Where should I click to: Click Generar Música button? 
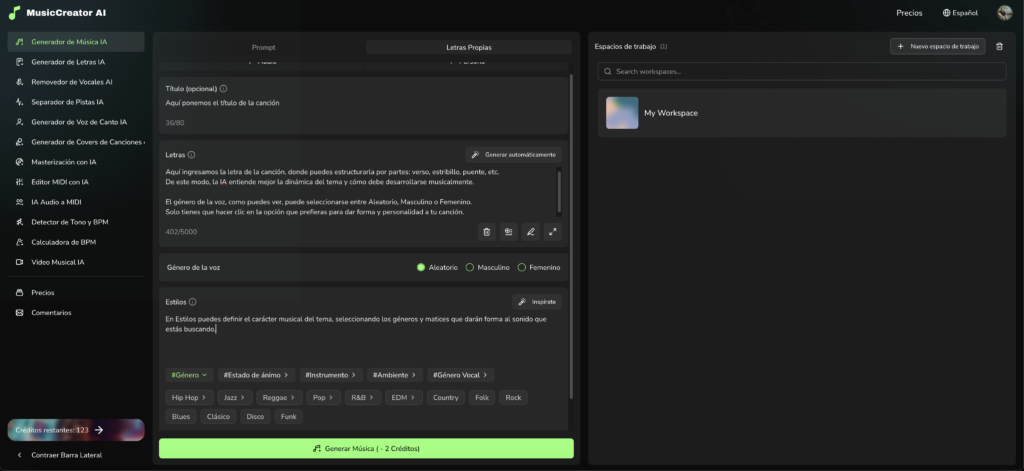point(366,449)
